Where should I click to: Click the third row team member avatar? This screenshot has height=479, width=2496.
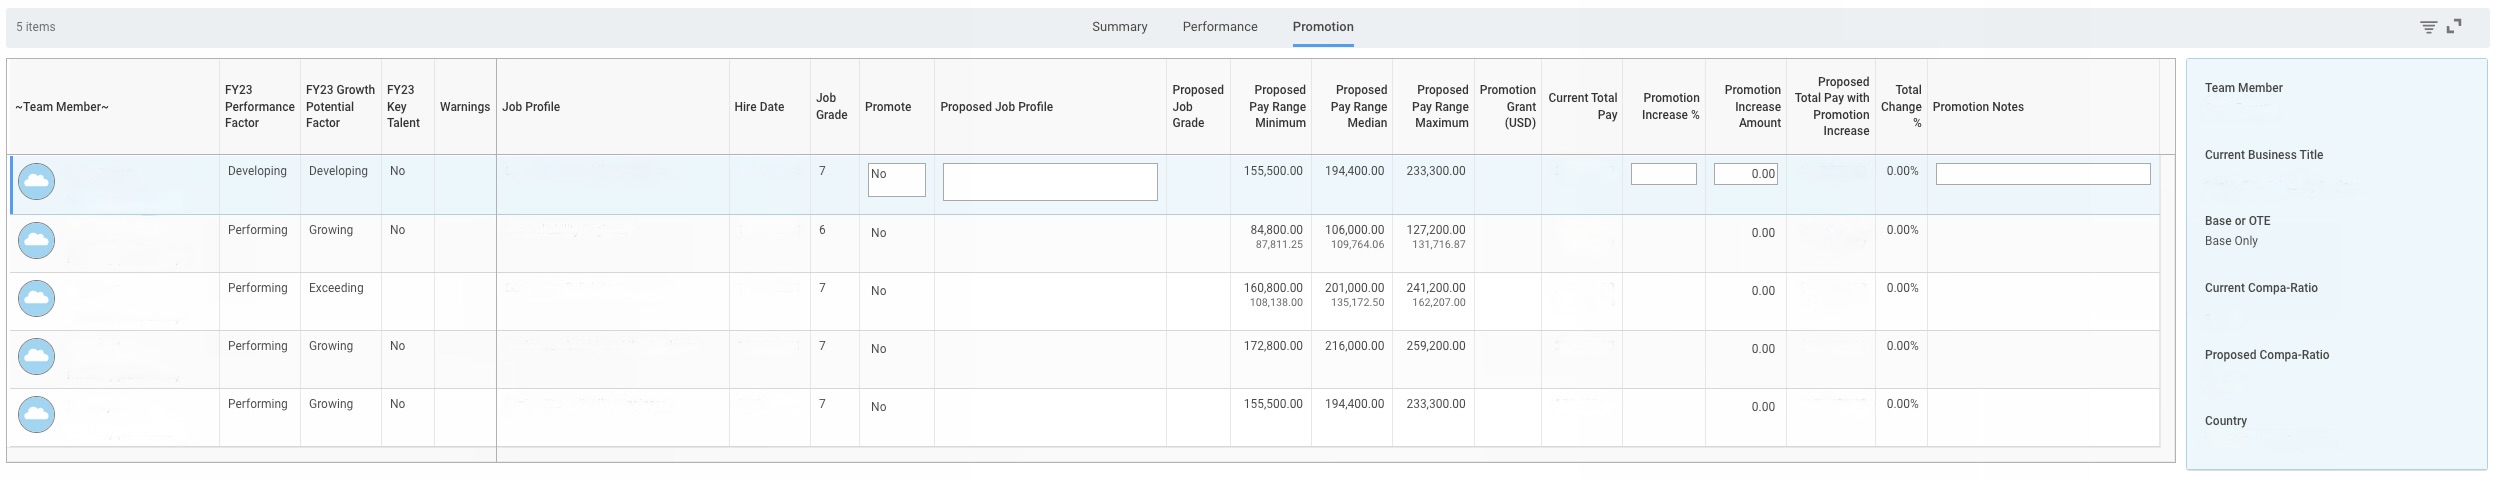37,298
